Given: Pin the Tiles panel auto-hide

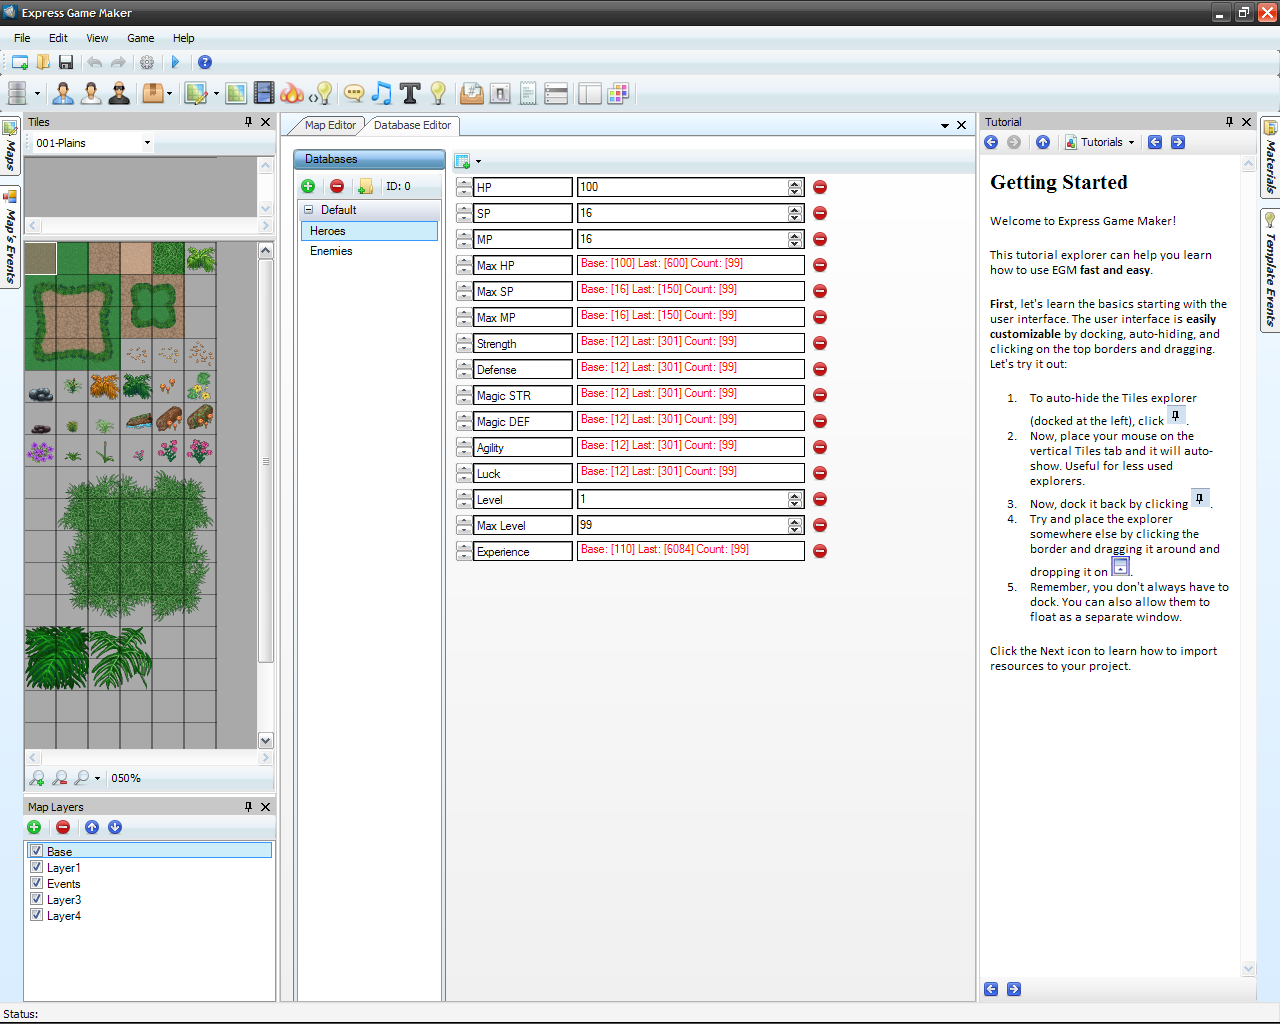Looking at the screenshot, I should (x=248, y=121).
